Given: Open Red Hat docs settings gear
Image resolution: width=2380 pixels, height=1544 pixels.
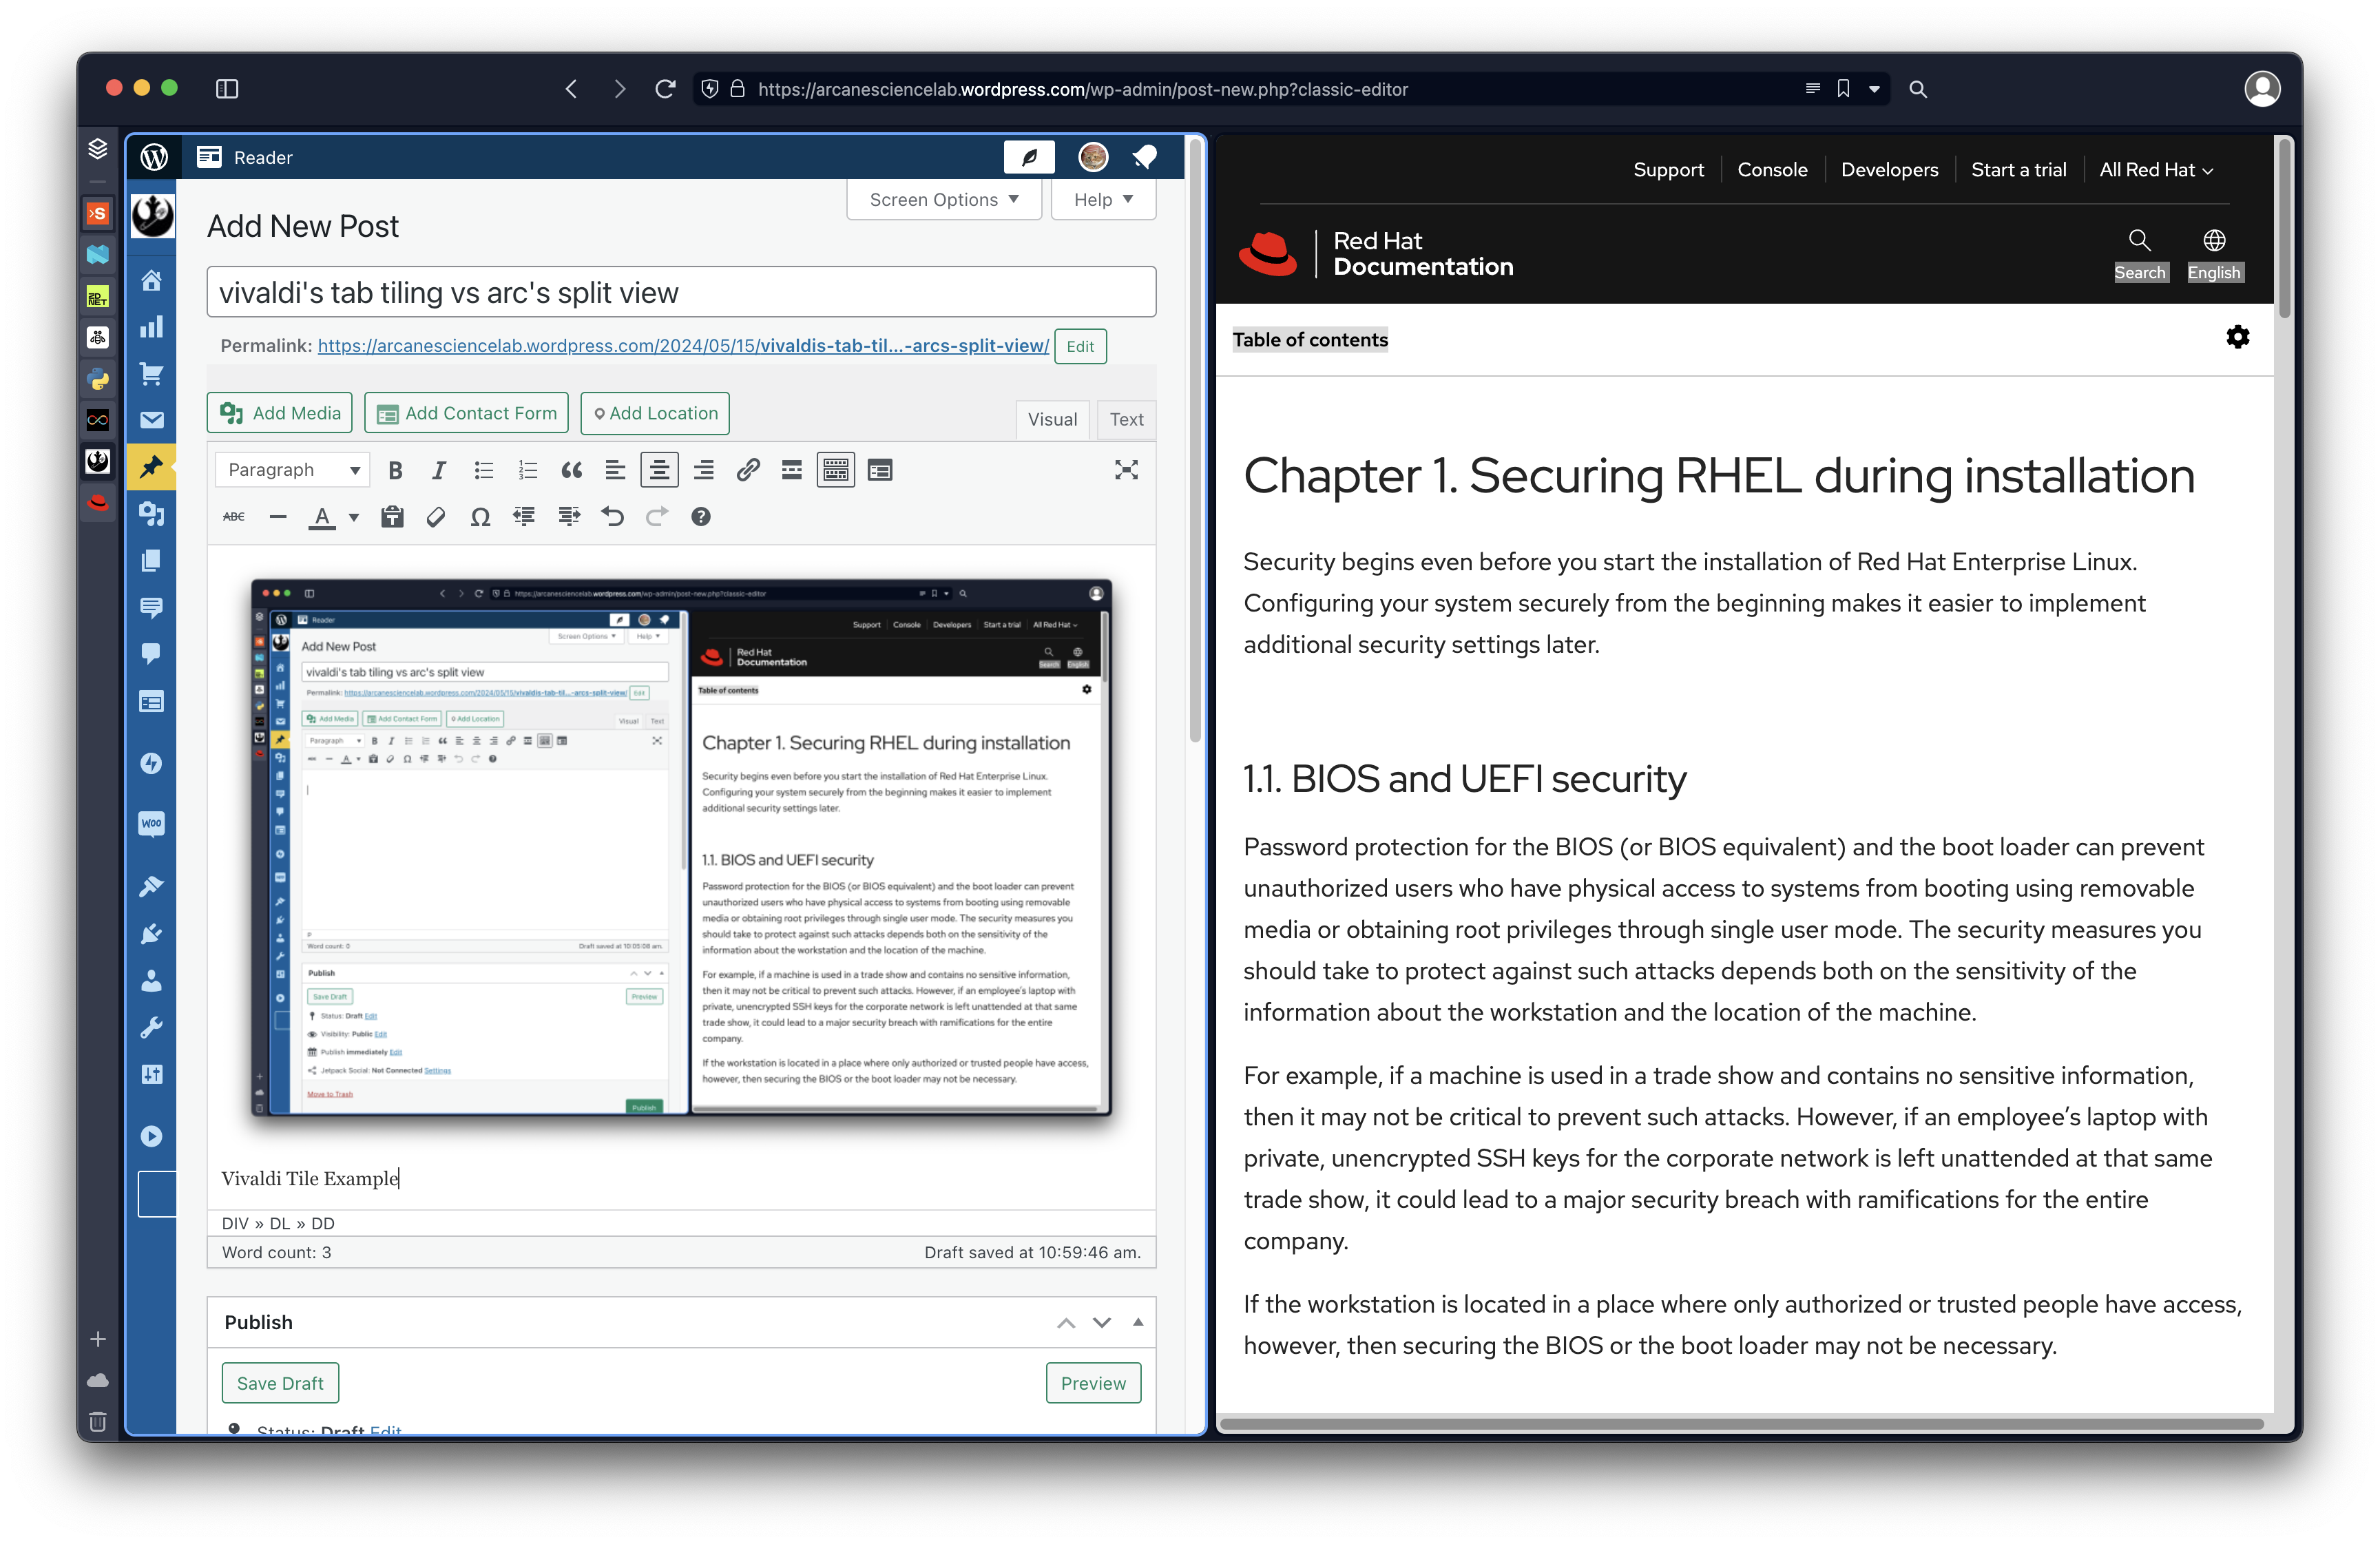Looking at the screenshot, I should 2238,338.
